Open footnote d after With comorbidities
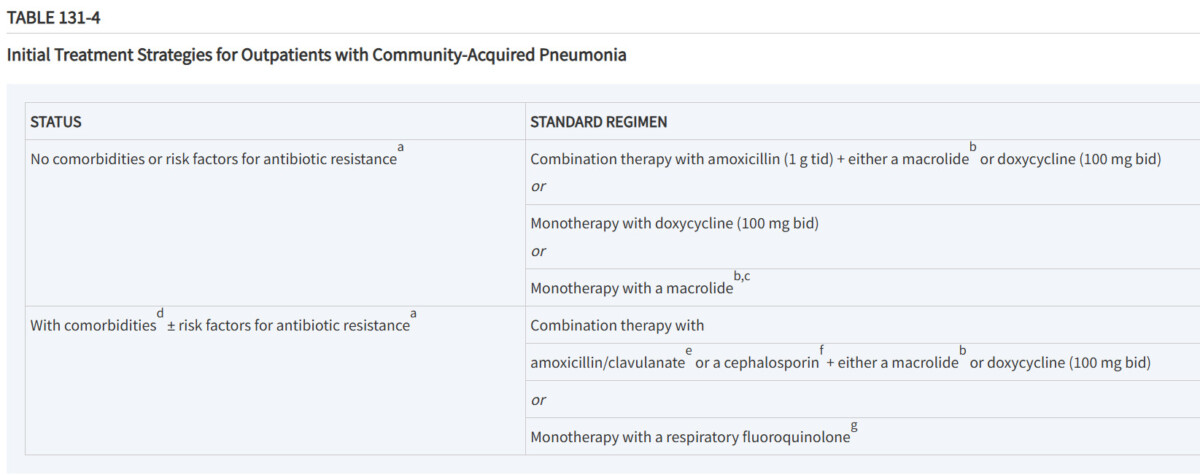This screenshot has width=1200, height=475. click(x=161, y=313)
